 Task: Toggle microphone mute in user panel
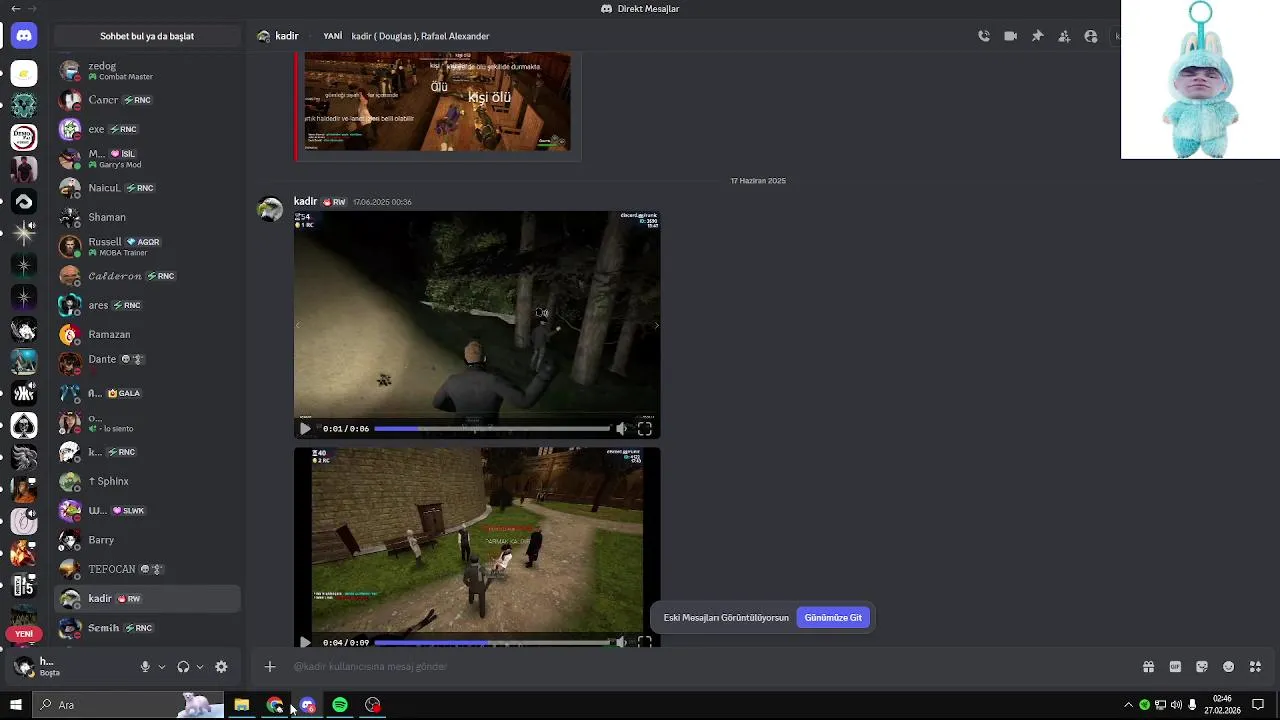[145, 667]
